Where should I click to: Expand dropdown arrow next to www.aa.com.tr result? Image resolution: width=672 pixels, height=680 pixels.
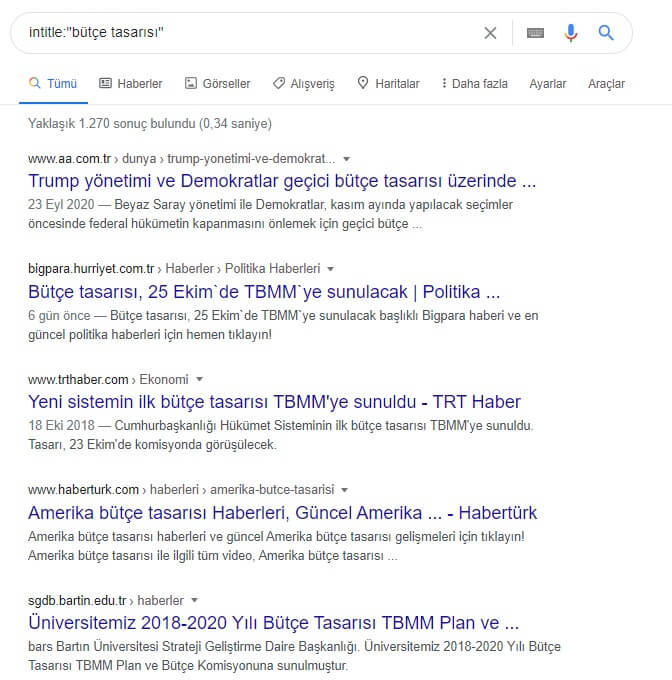point(346,159)
